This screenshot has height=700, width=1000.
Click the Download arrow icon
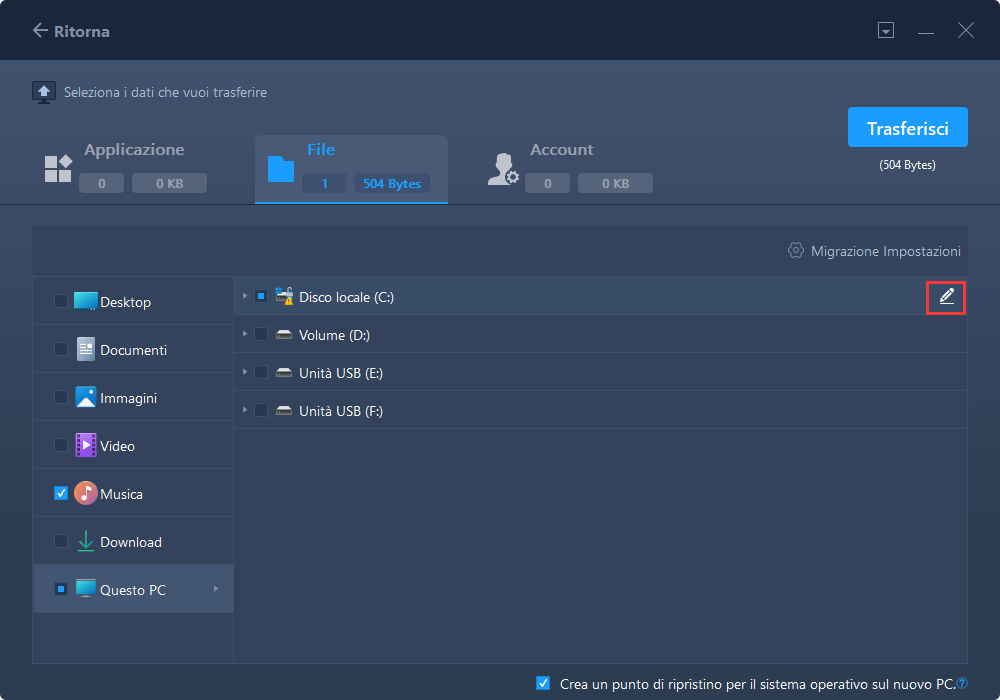pyautogui.click(x=85, y=541)
